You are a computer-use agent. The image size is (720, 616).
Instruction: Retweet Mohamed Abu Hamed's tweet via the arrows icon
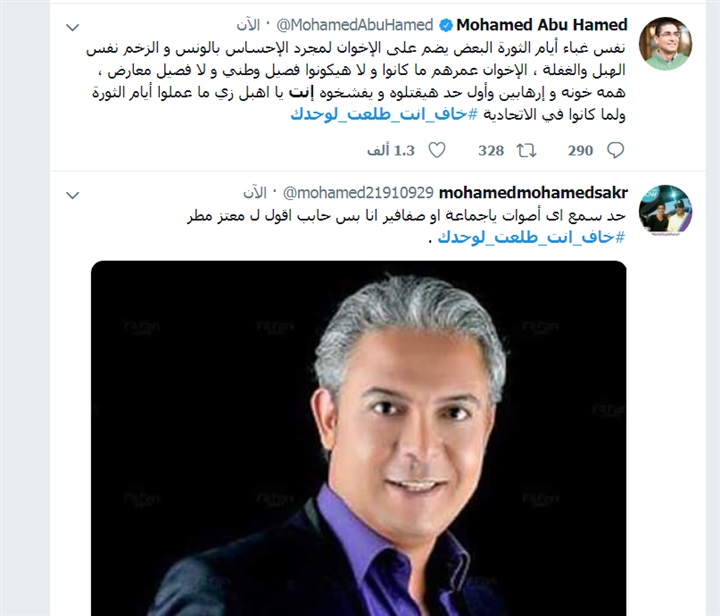[x=526, y=150]
